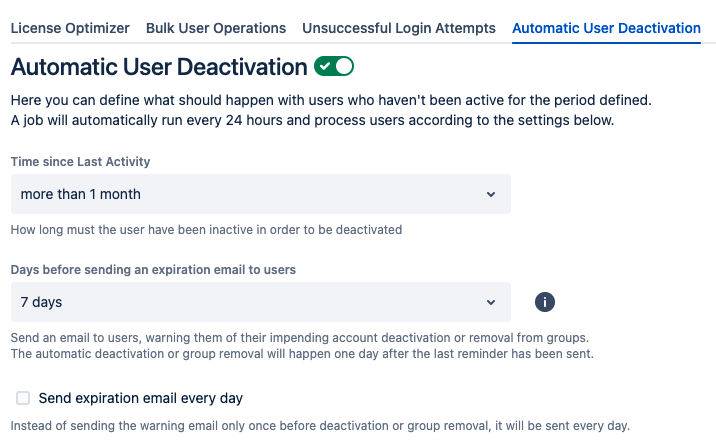Click the chevron in the 1 month dropdown
The width and height of the screenshot is (716, 448).
click(491, 194)
